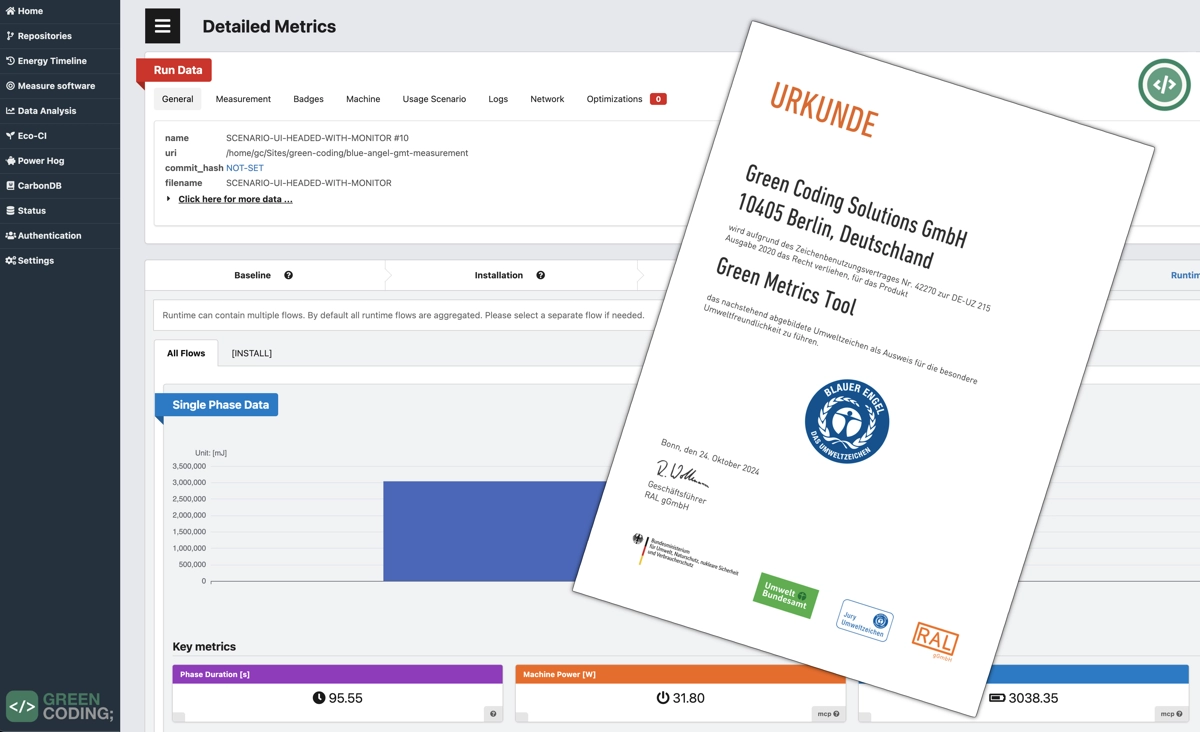
Task: Click the 'URKUNDE' title on the certificate
Action: [x=823, y=109]
